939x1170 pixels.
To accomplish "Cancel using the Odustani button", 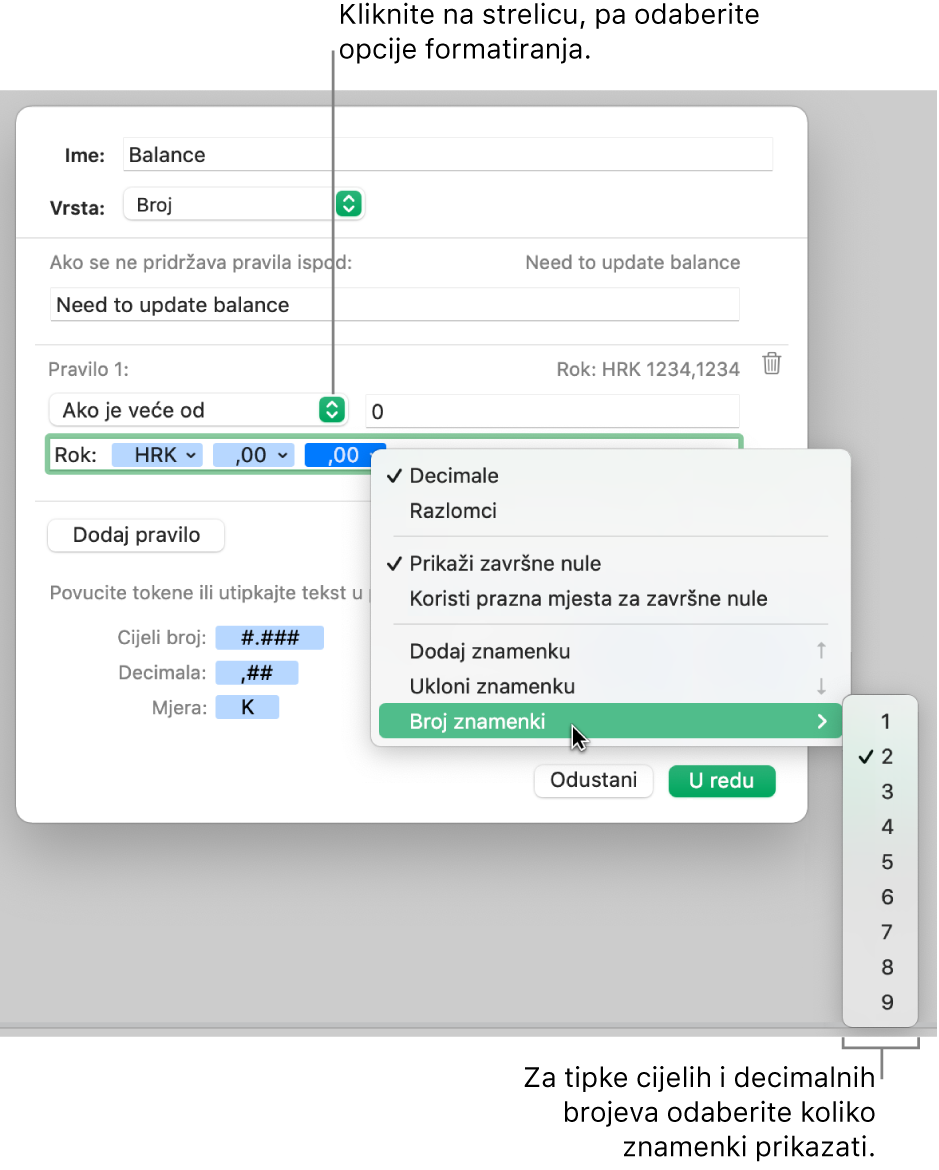I will pos(593,780).
